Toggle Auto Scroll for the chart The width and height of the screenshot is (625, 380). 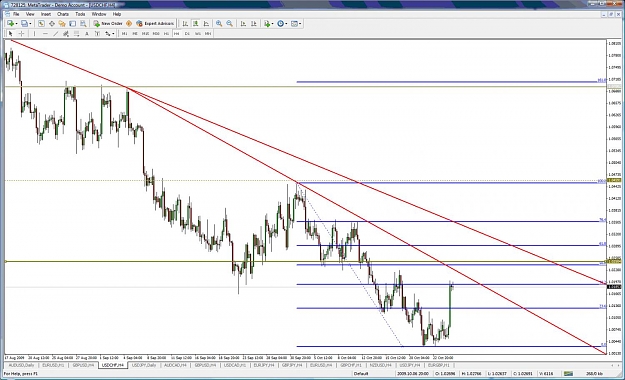point(243,24)
